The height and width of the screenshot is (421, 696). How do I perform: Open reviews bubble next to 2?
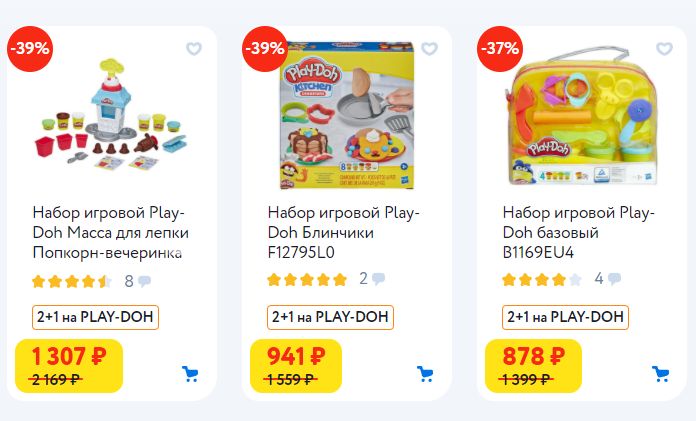[378, 279]
